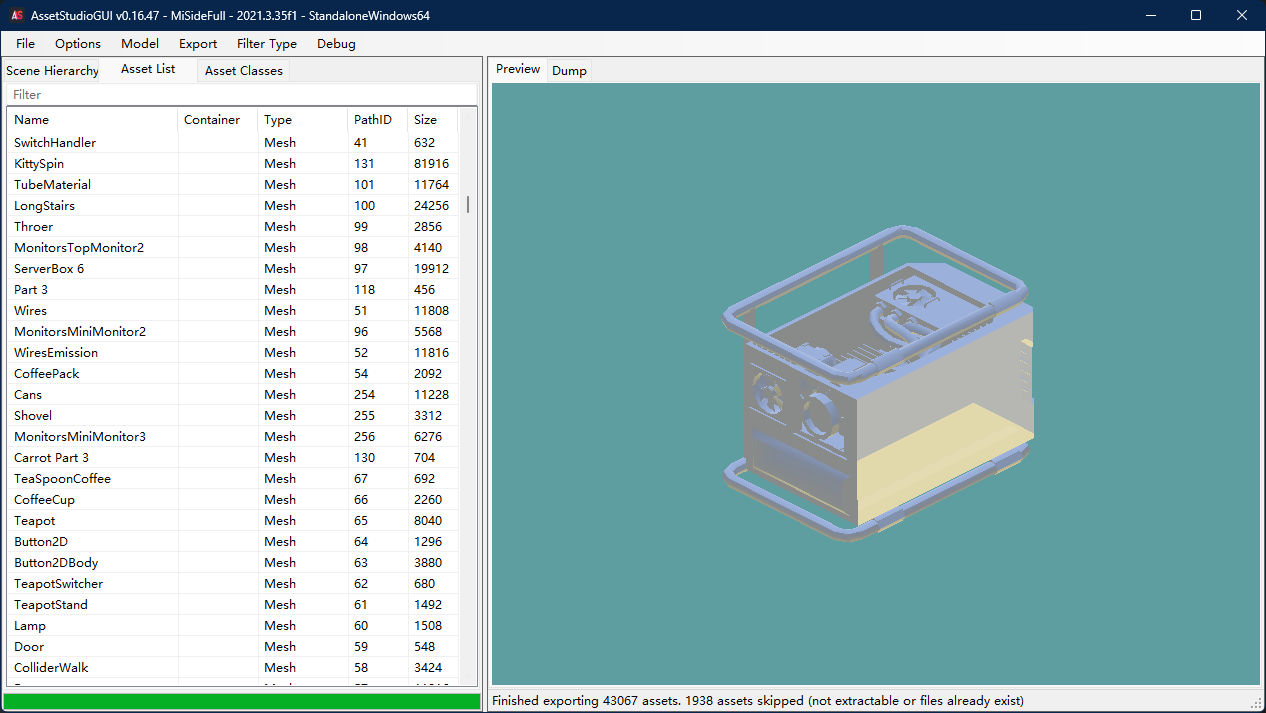
Task: Switch to the Scene Hierarchy tab
Action: click(52, 70)
